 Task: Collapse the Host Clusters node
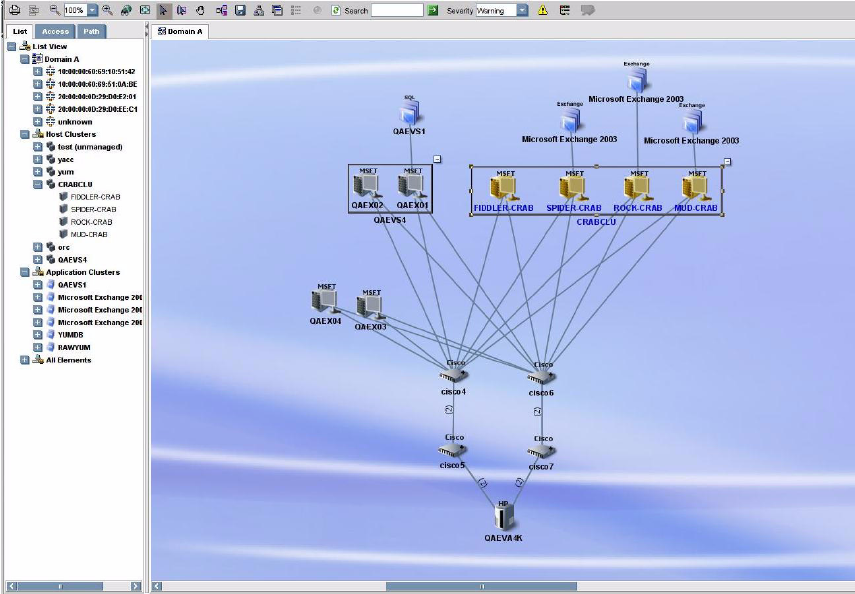click(25, 134)
